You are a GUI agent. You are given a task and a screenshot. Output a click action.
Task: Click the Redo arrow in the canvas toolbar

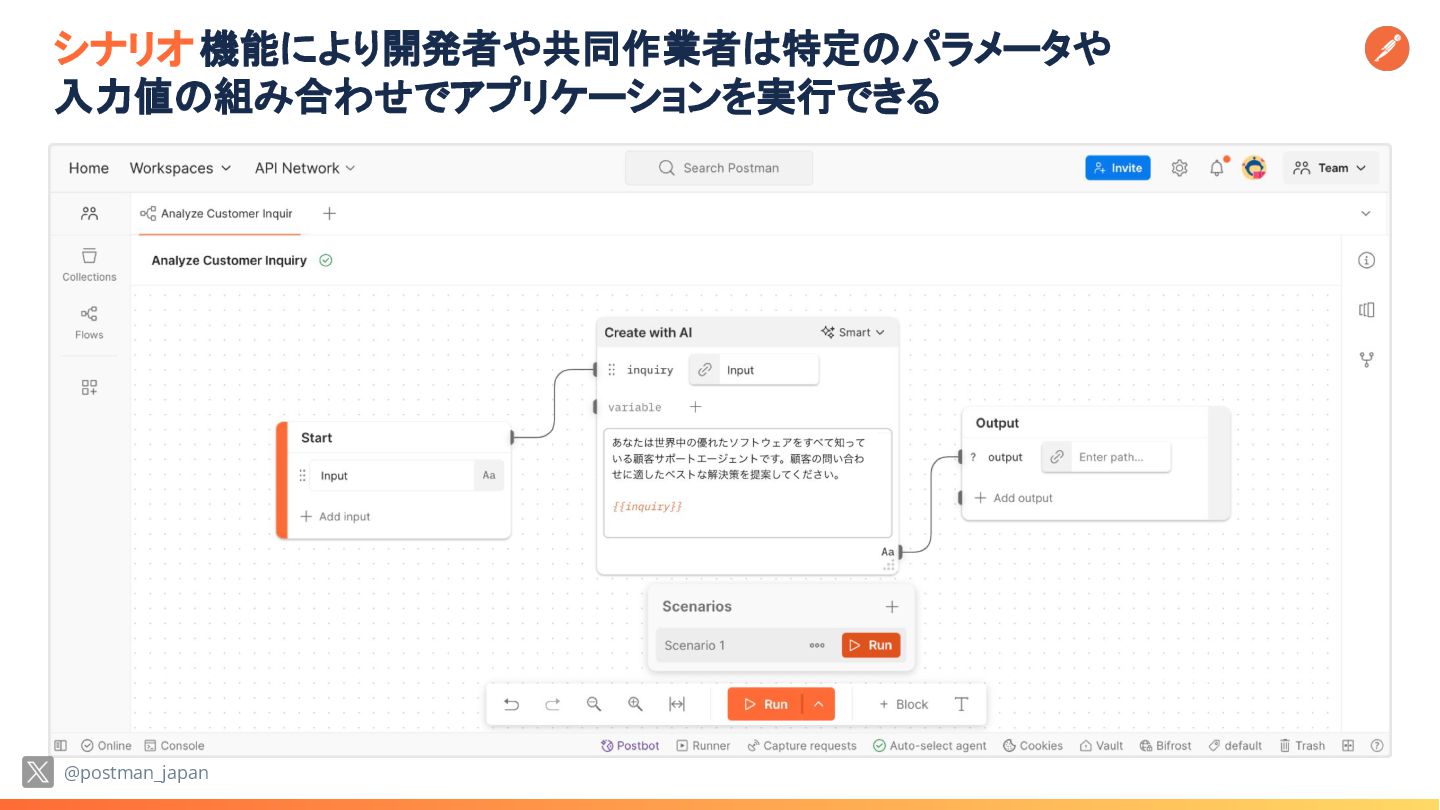click(552, 704)
